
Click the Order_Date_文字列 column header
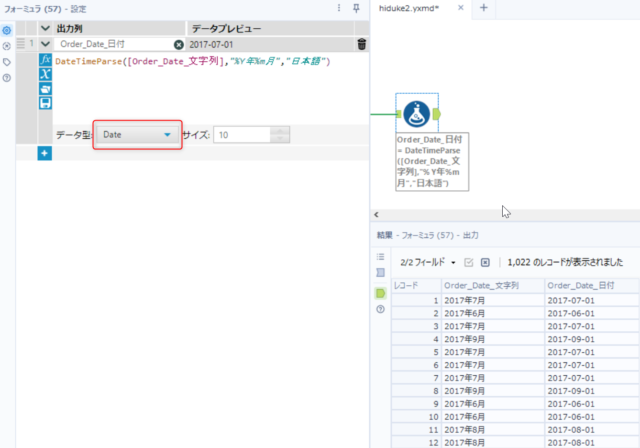point(493,286)
